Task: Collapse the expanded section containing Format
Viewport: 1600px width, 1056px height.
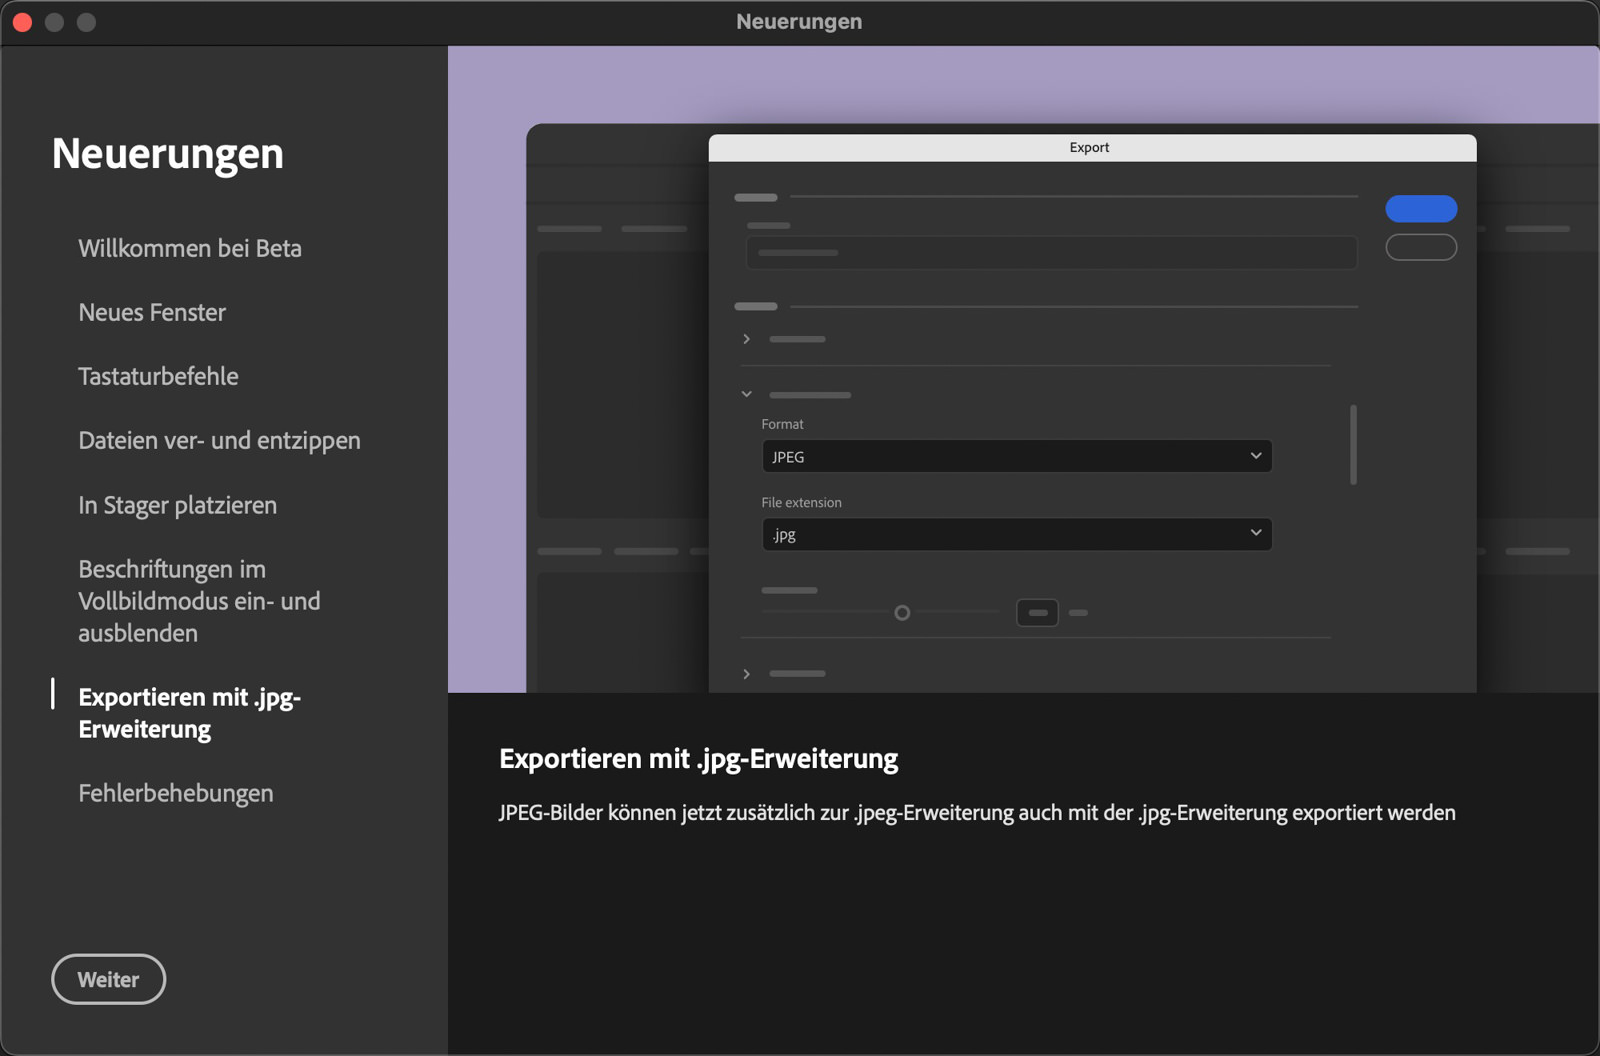Action: [x=746, y=394]
